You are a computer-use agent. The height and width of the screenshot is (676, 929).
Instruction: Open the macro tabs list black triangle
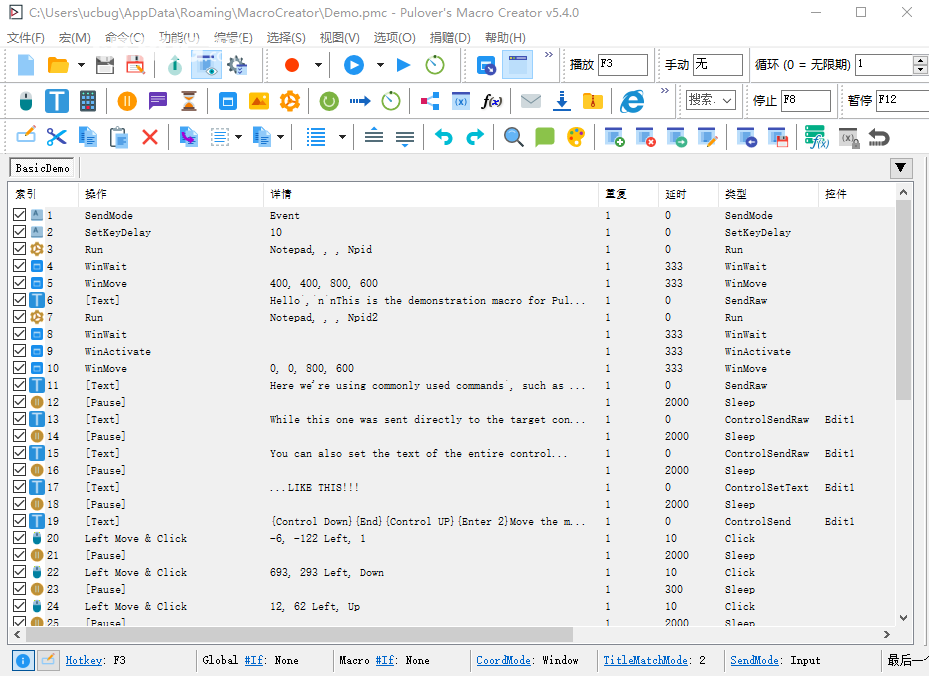pyautogui.click(x=901, y=168)
